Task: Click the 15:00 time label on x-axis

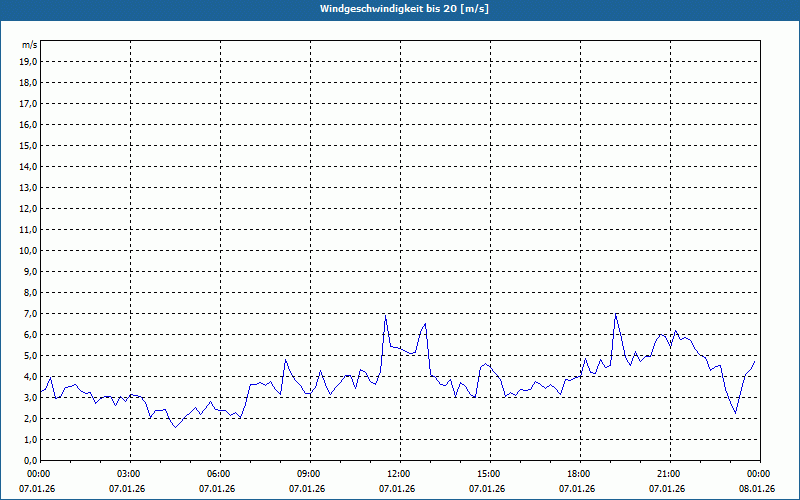Action: tap(489, 473)
